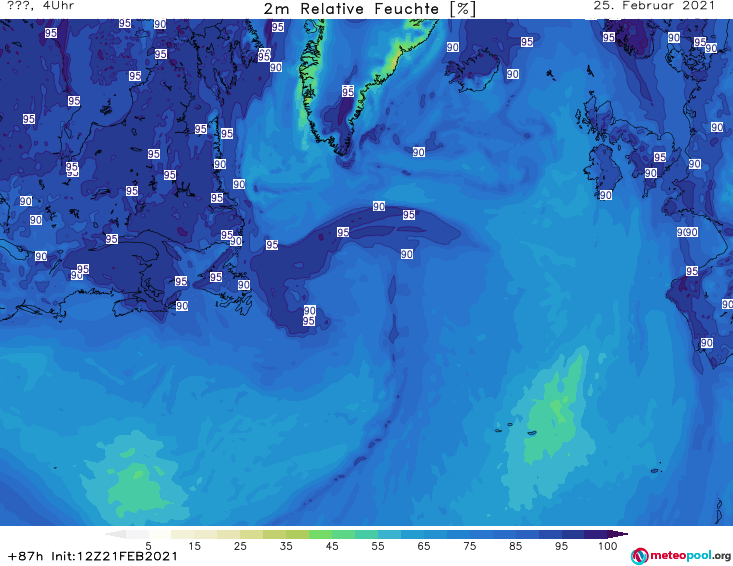The image size is (733, 566).
Task: Pick the darkest purple swatch above '100'
Action: click(596, 534)
